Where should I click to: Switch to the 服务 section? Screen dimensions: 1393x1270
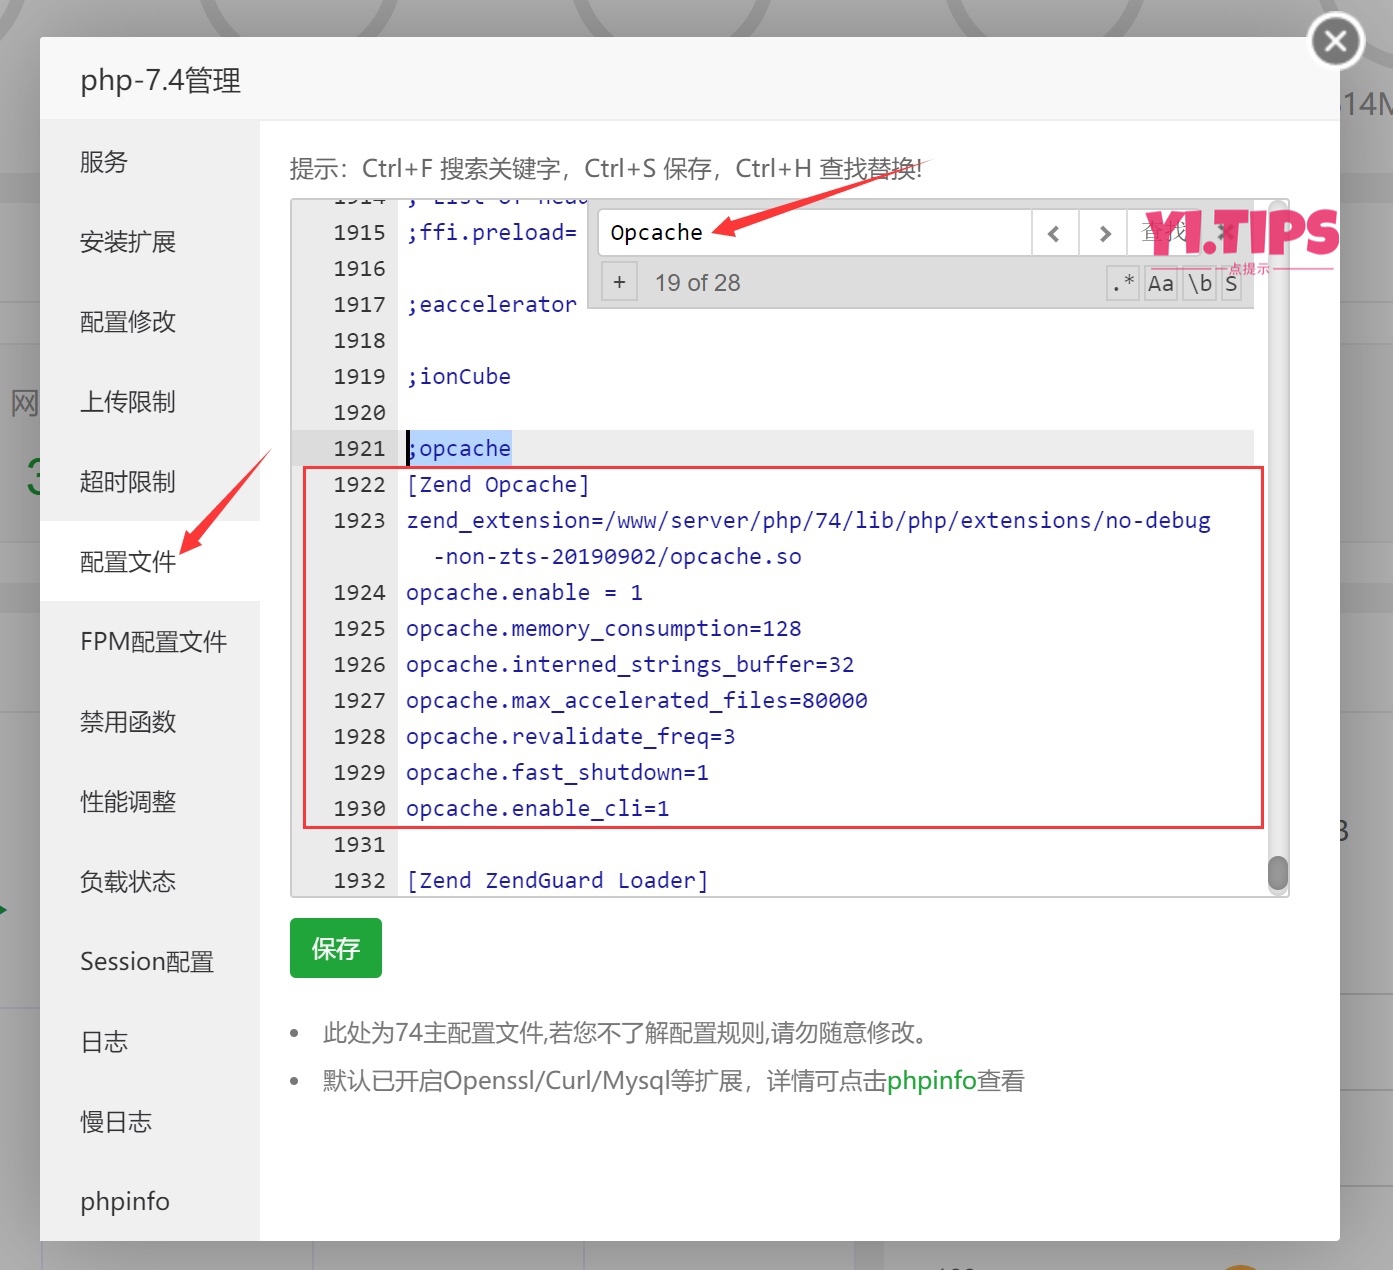point(103,161)
